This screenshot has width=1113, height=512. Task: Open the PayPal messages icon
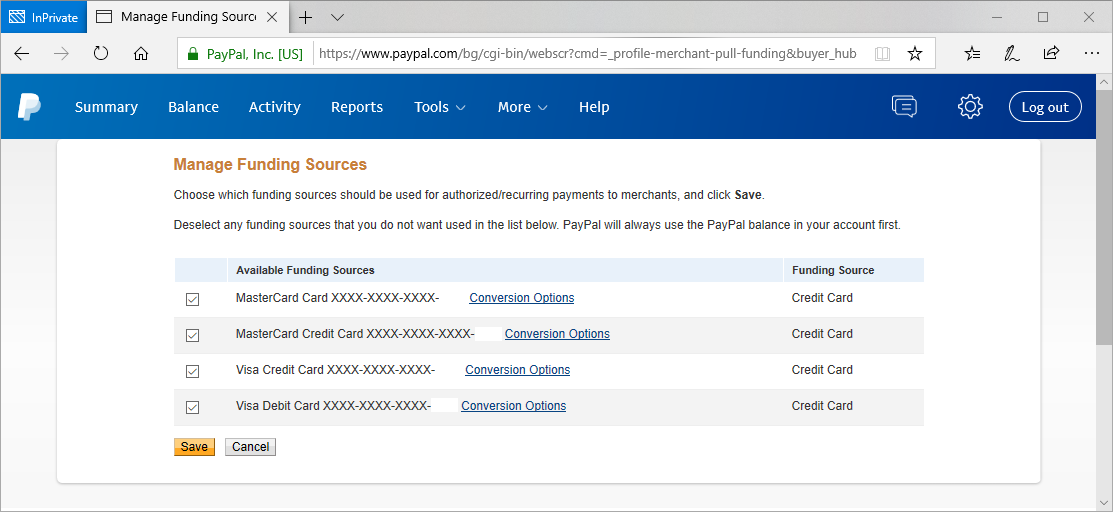click(x=904, y=107)
